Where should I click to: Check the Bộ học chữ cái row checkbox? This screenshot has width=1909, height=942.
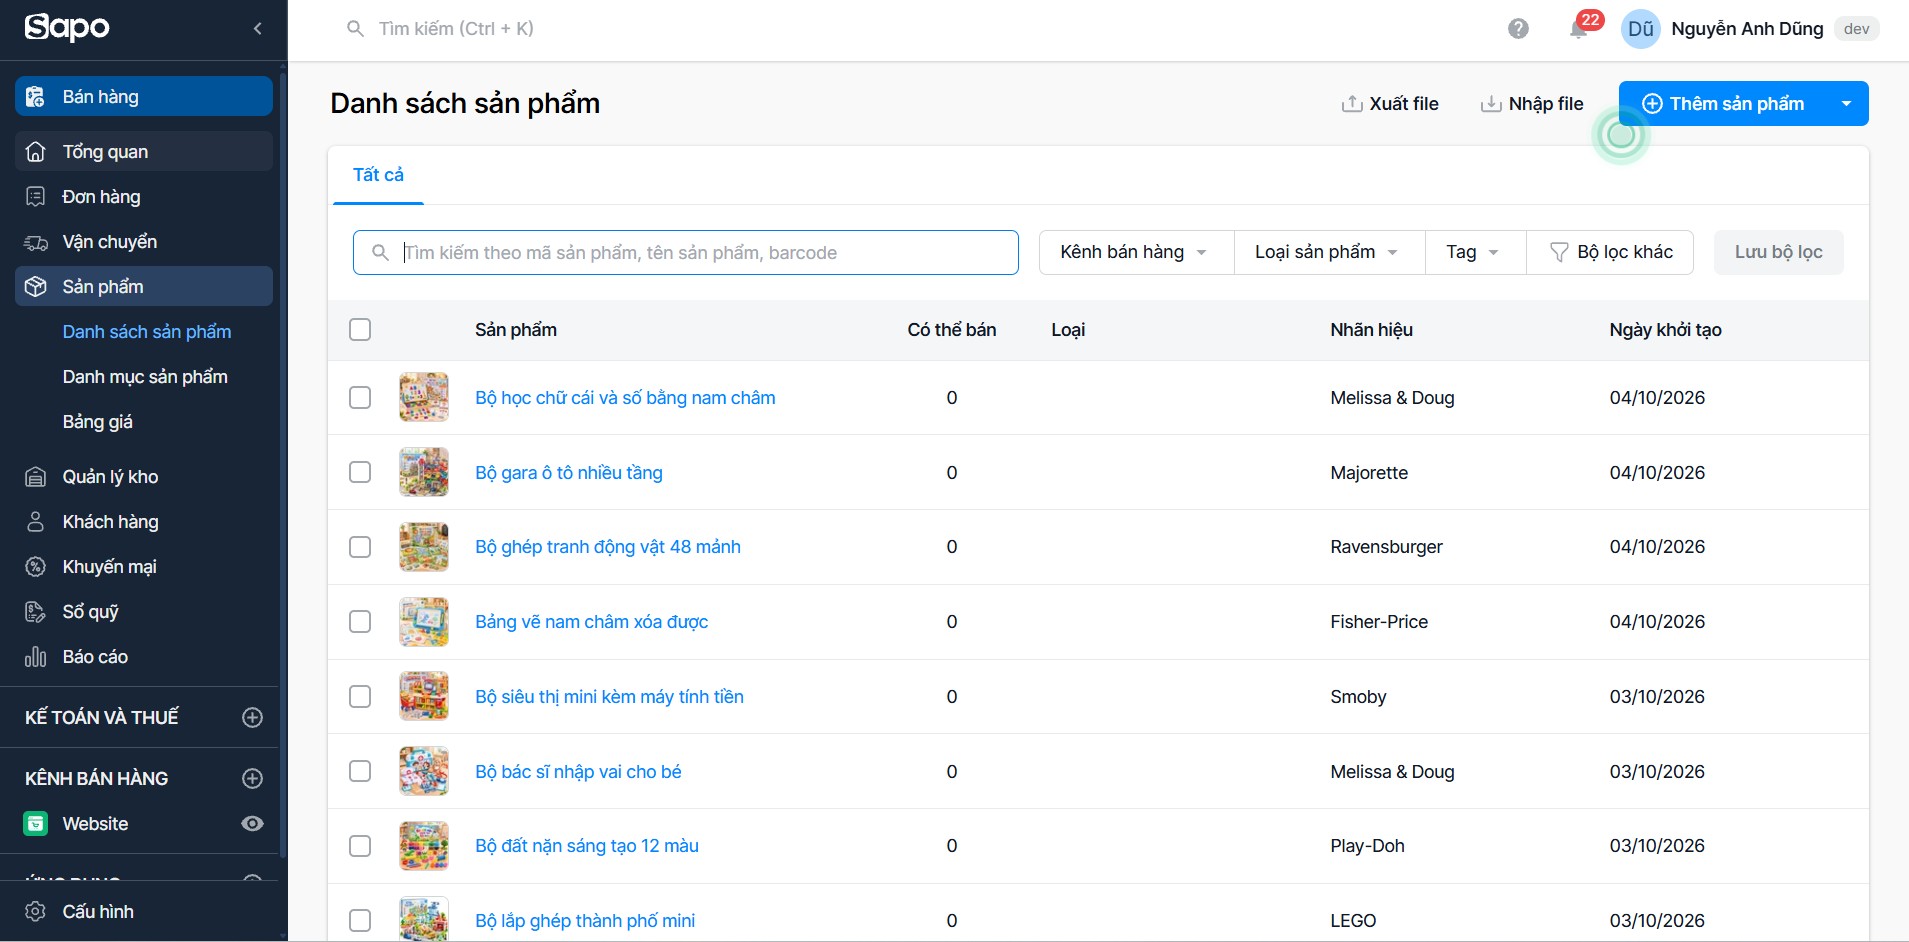tap(360, 398)
